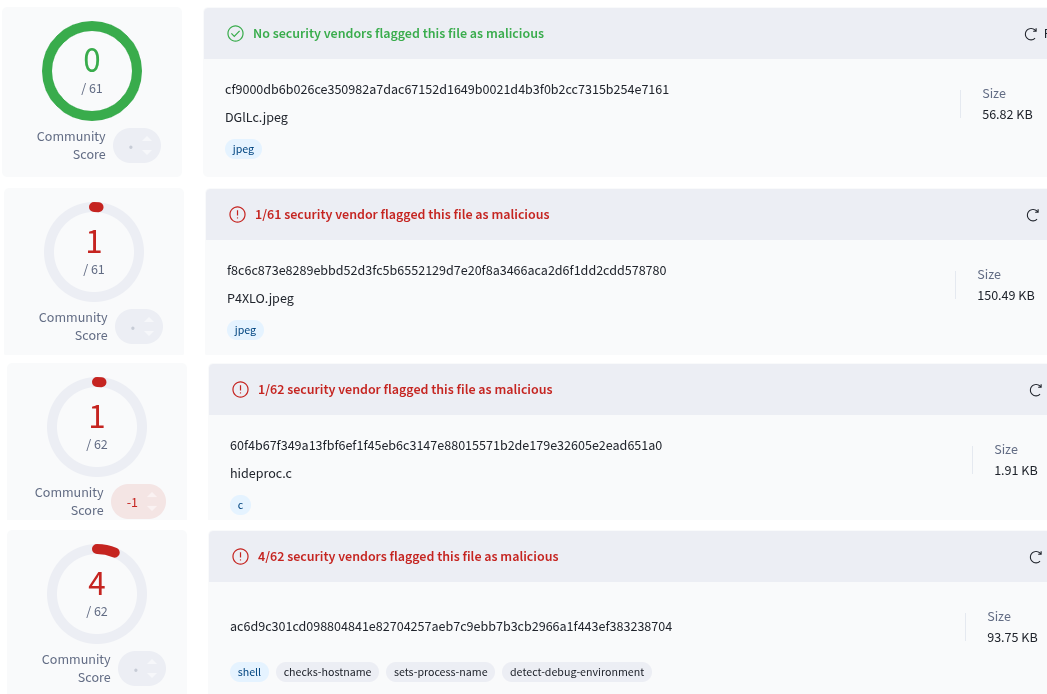1047x694 pixels.
Task: Select the jpeg tag under DGlLc.jpeg
Action: pyautogui.click(x=244, y=149)
